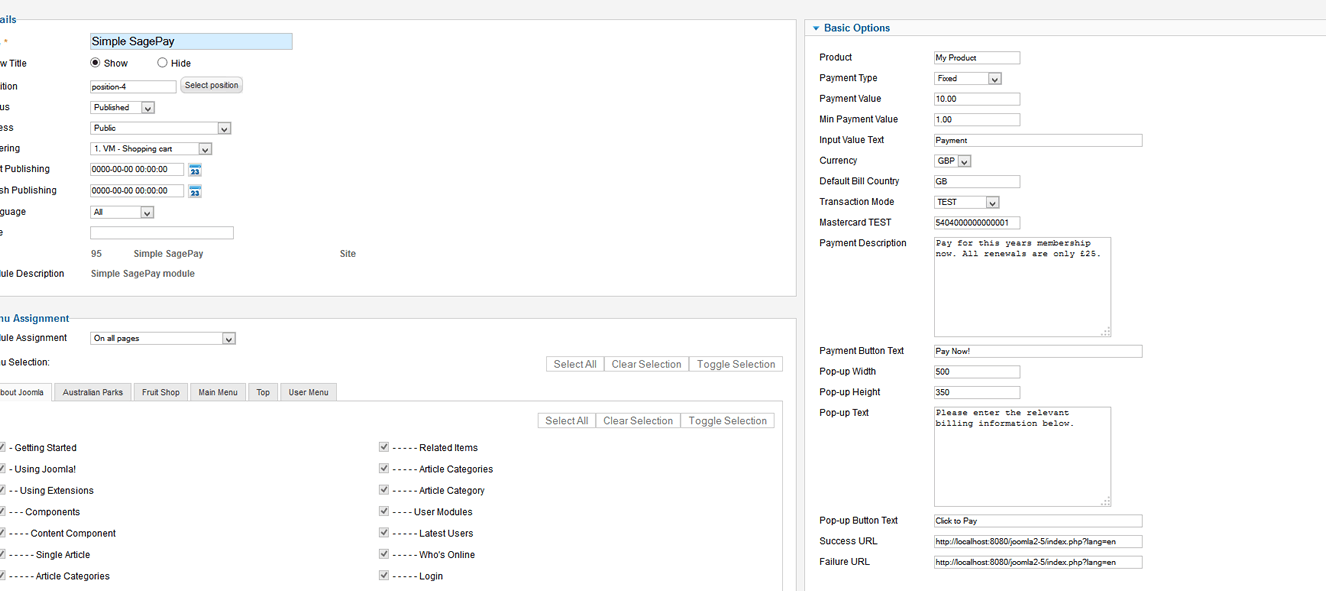Select the Hide title radio button
This screenshot has width=1326, height=591.
162,63
